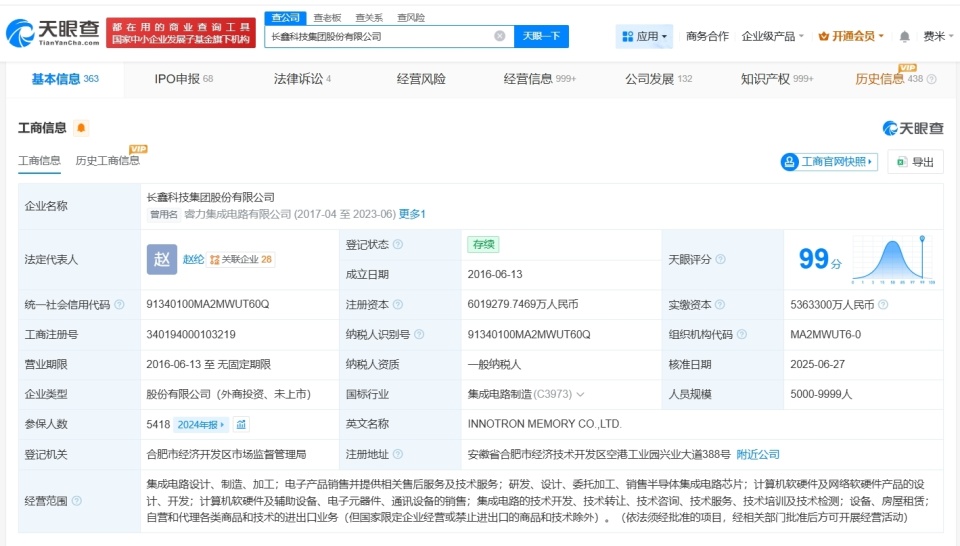Switch to the 查公司 search tab
The height and width of the screenshot is (546, 960).
click(286, 18)
